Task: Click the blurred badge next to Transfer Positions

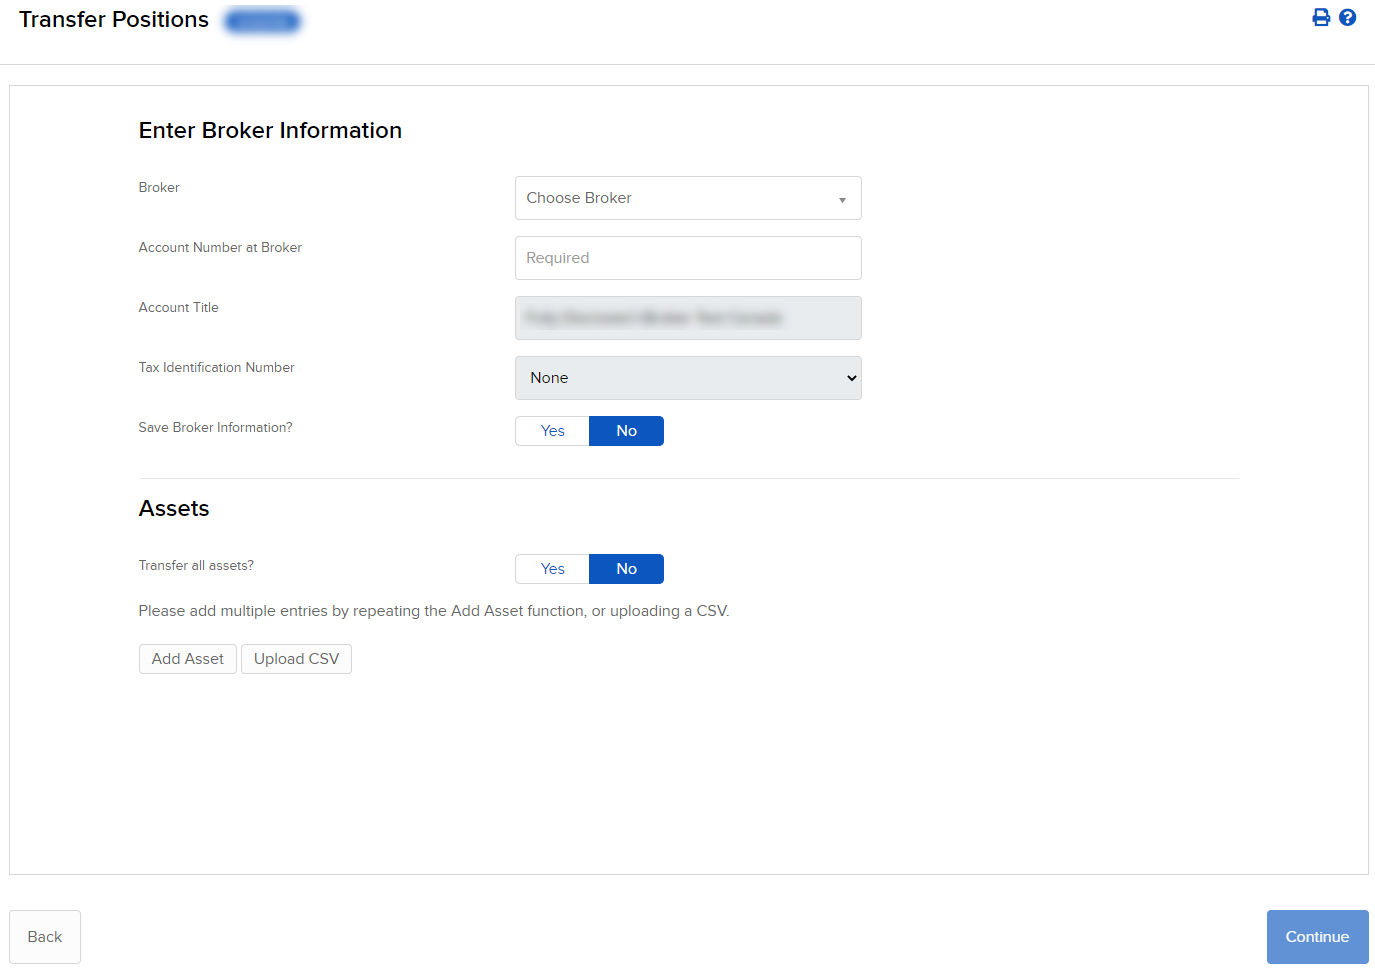Action: 262,20
